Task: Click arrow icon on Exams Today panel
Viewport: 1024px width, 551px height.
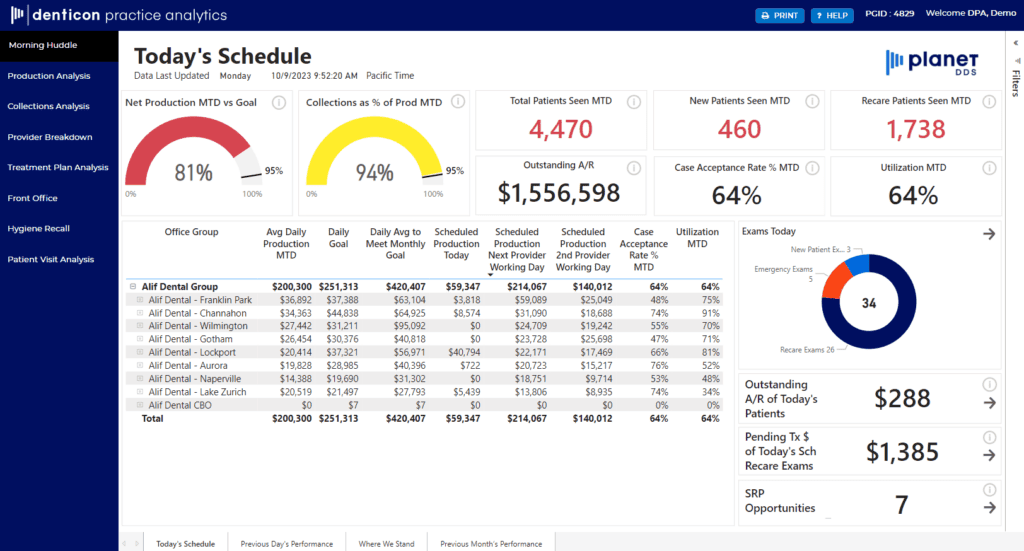Action: click(989, 234)
